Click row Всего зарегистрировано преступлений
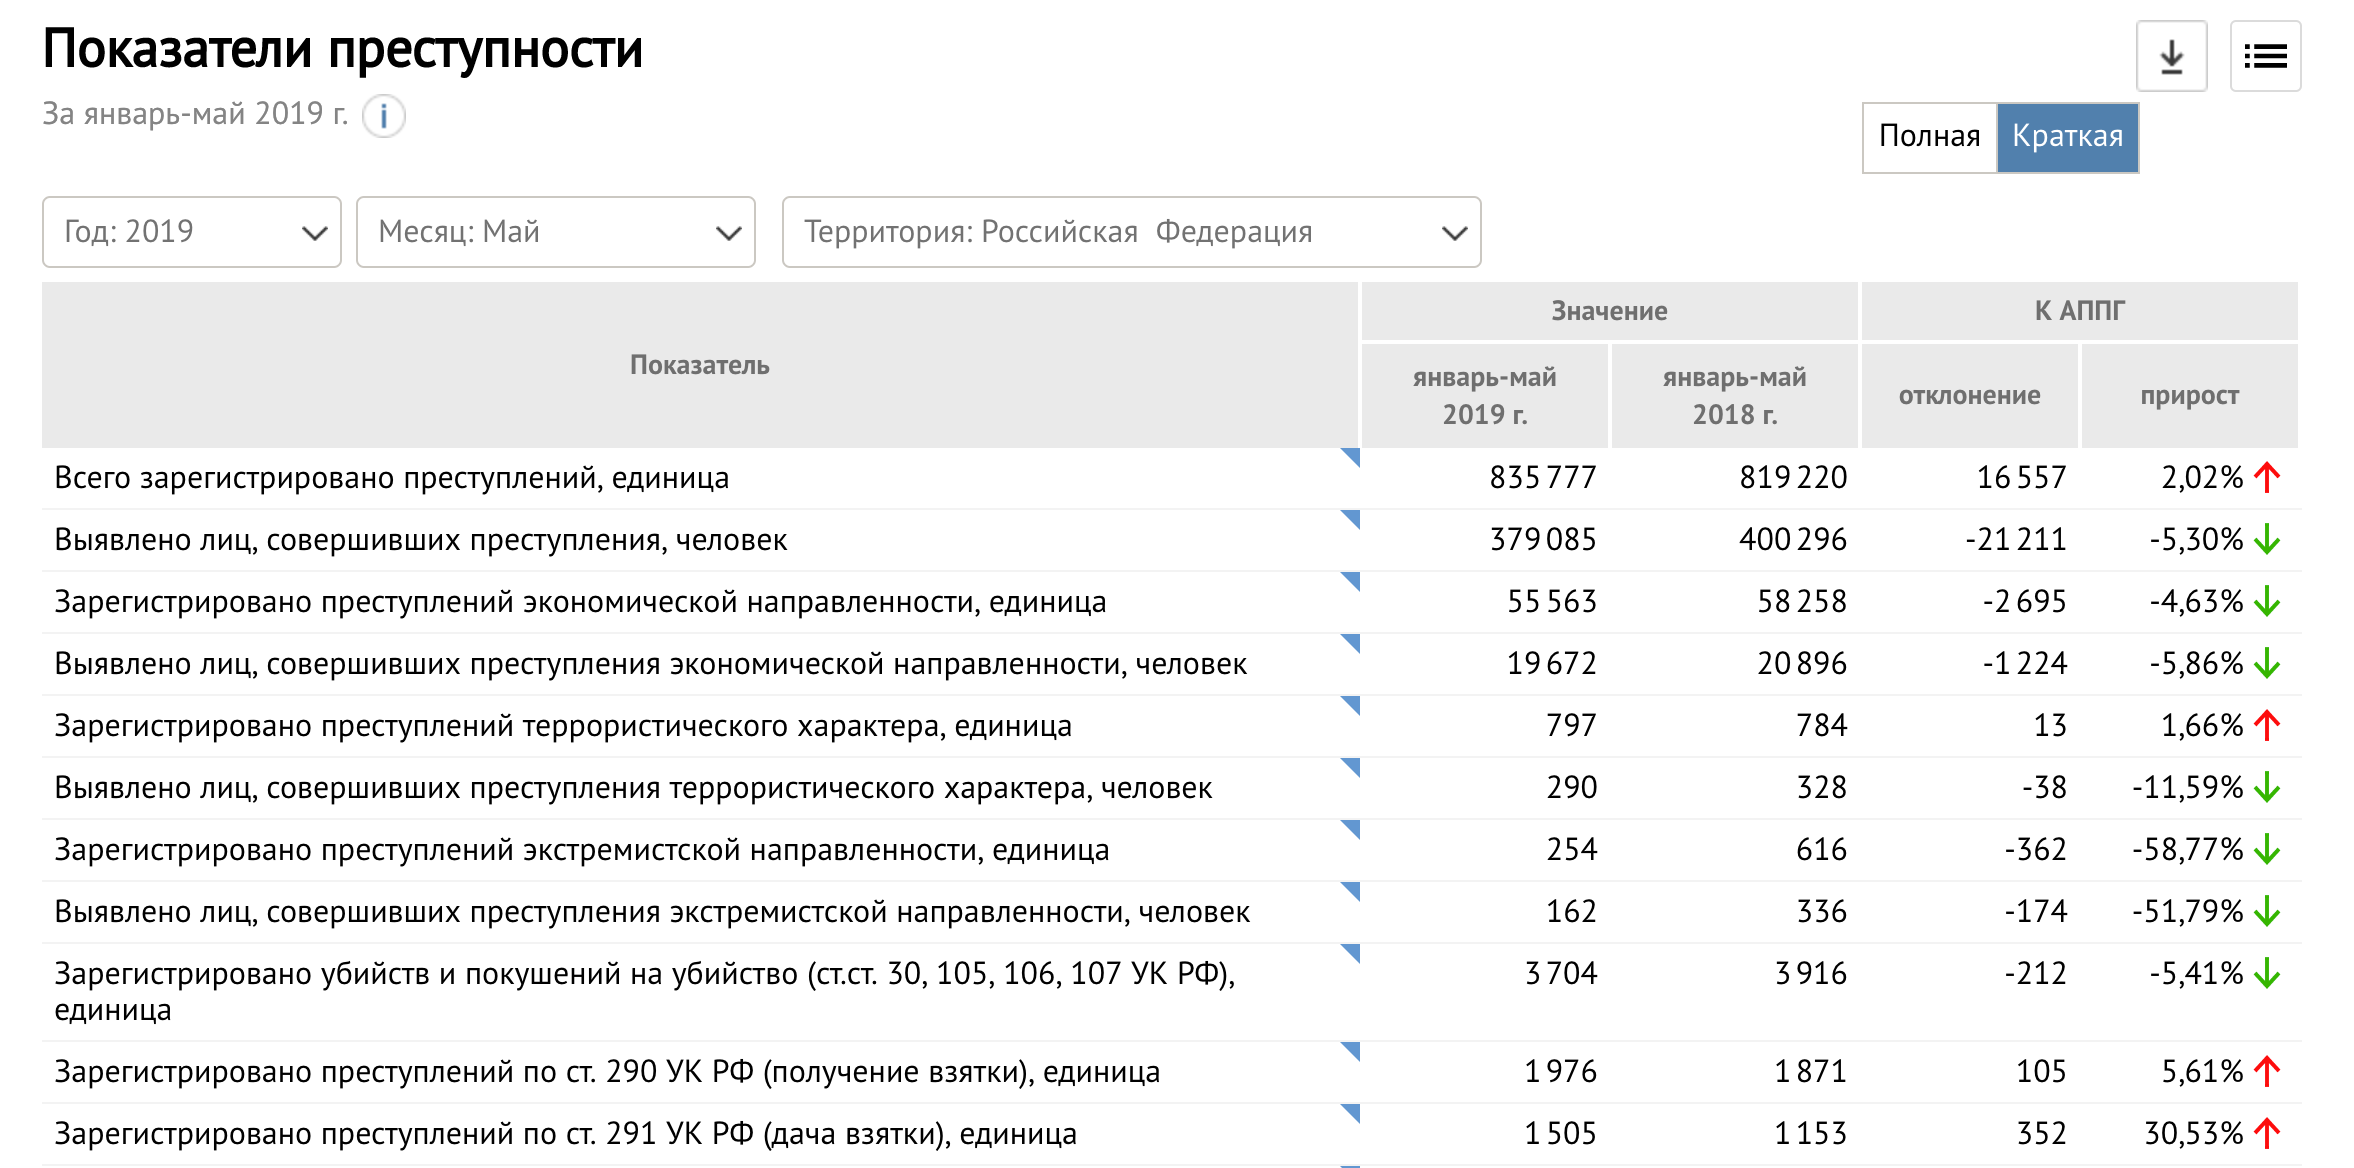Screen dimensions: 2354x1168 click(x=392, y=478)
